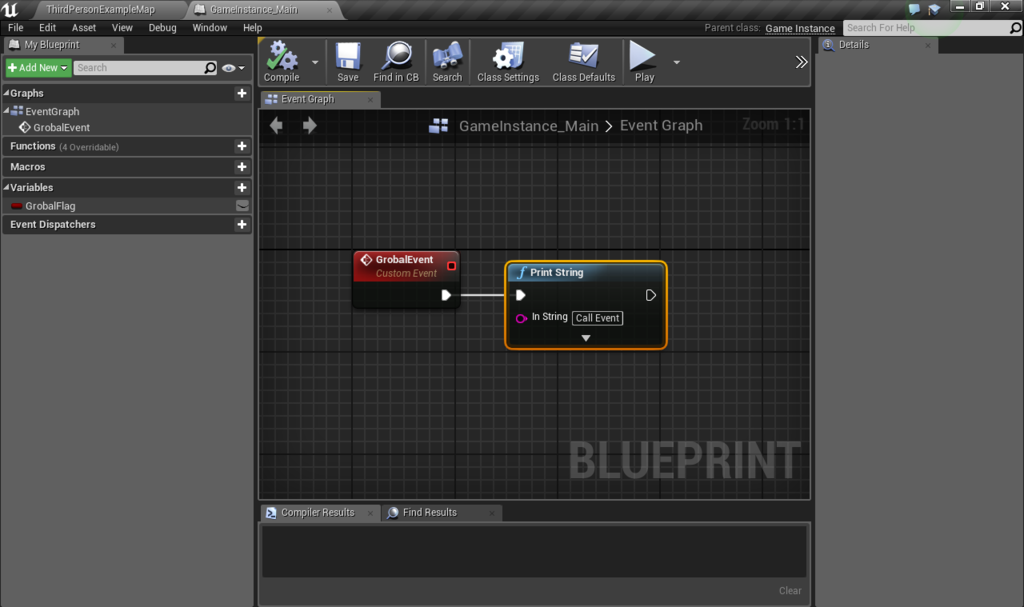This screenshot has height=607, width=1024.
Task: Open Play options dropdown arrow
Action: (x=677, y=63)
